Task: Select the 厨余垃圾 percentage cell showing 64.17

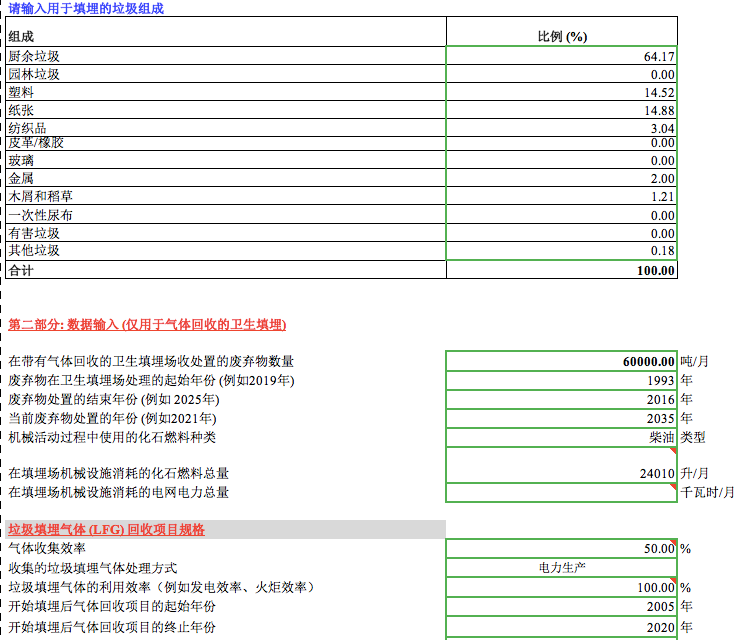Action: (x=561, y=57)
